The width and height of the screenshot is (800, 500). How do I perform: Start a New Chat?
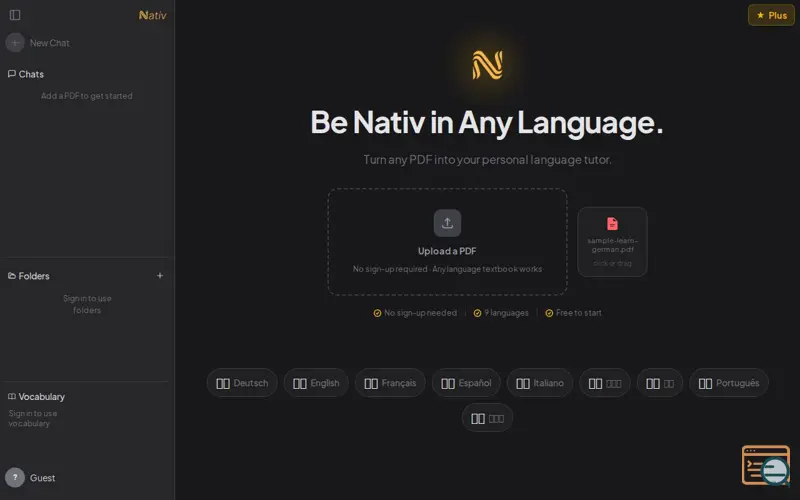49,43
